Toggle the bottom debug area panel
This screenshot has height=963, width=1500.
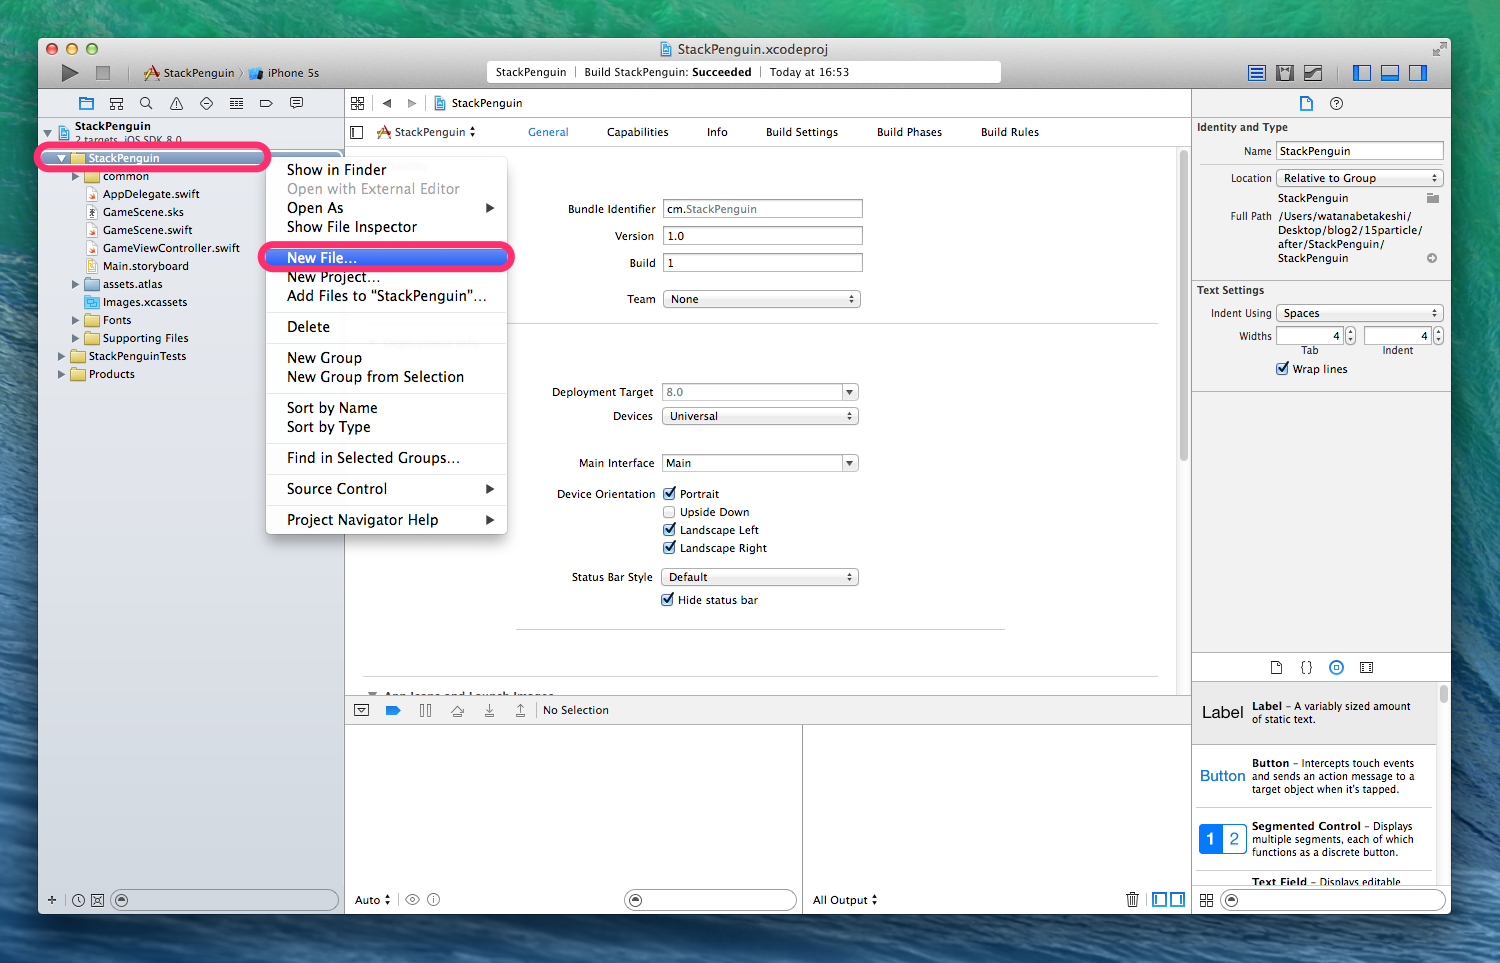(x=1389, y=73)
